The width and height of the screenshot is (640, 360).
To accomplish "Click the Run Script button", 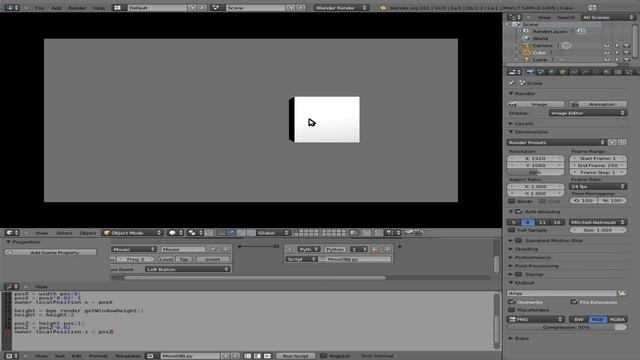I will pos(296,356).
